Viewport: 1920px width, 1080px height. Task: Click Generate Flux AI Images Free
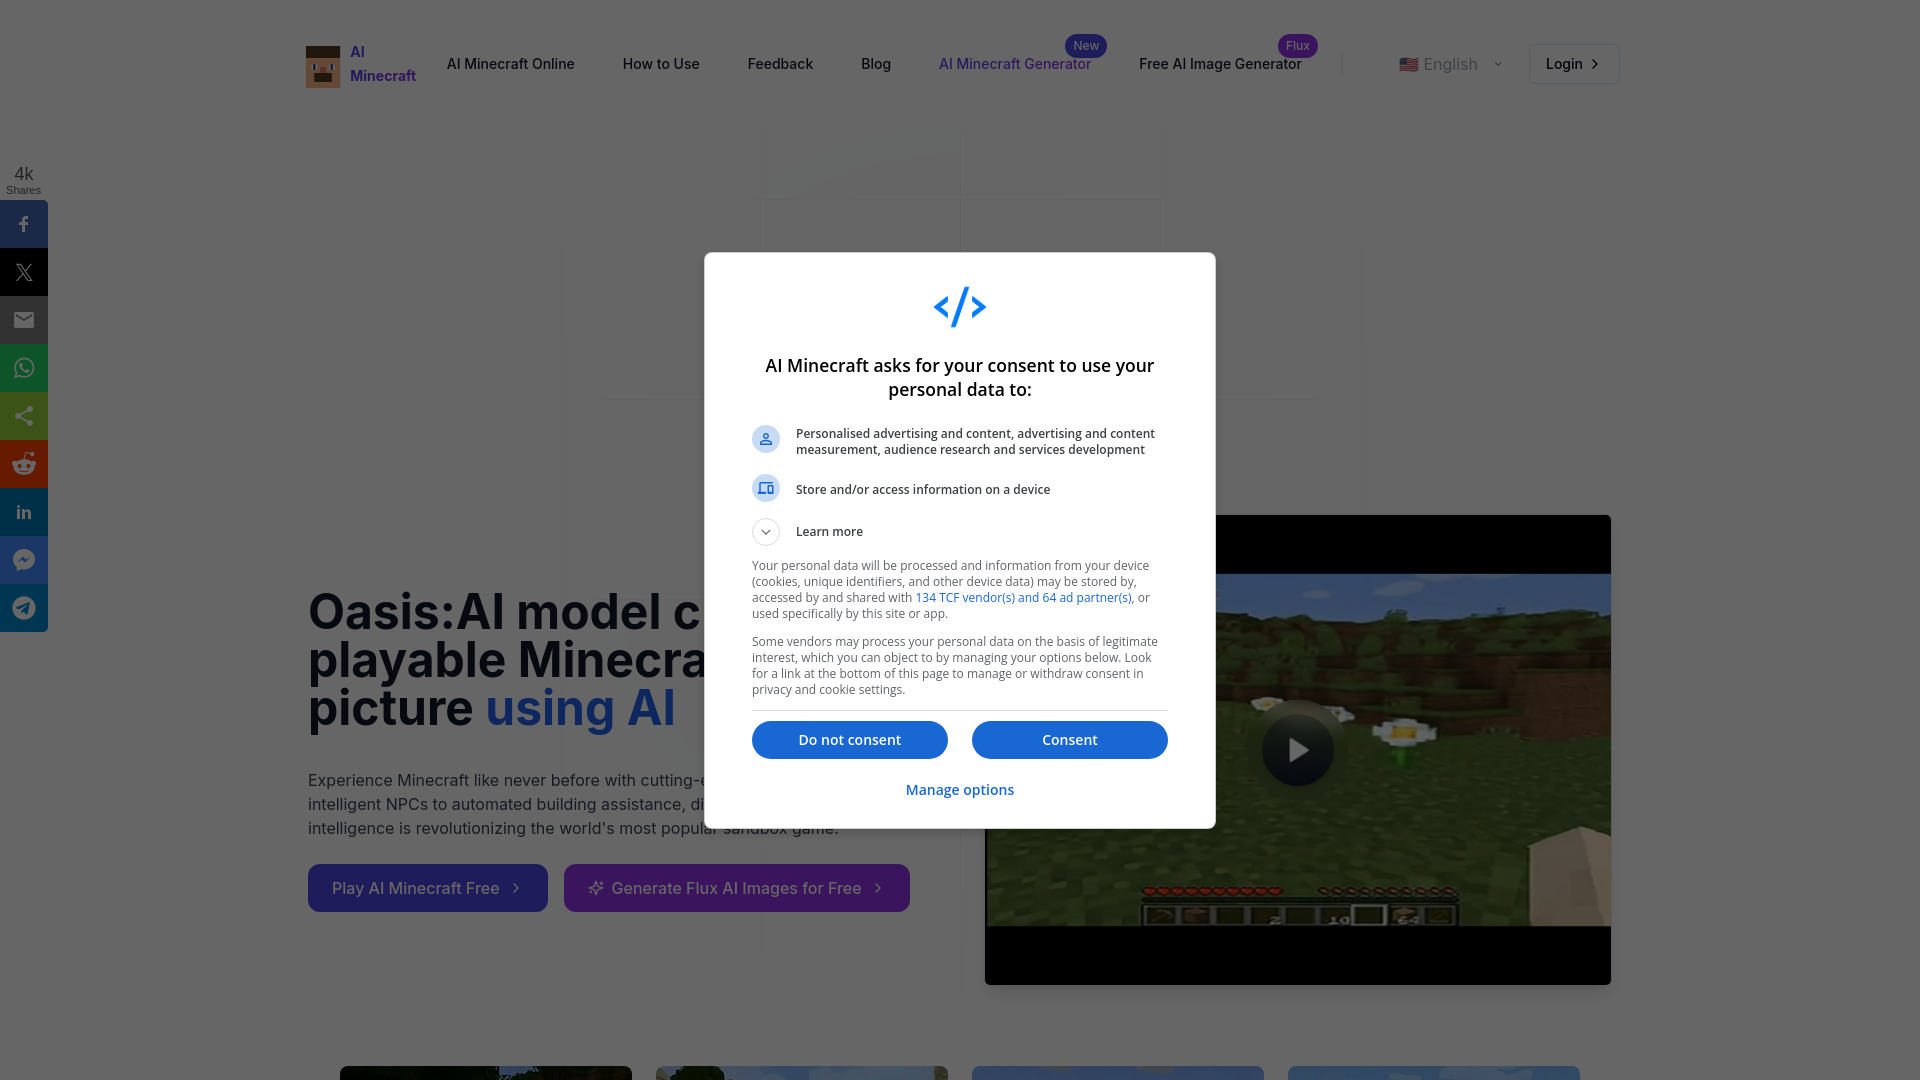point(736,887)
